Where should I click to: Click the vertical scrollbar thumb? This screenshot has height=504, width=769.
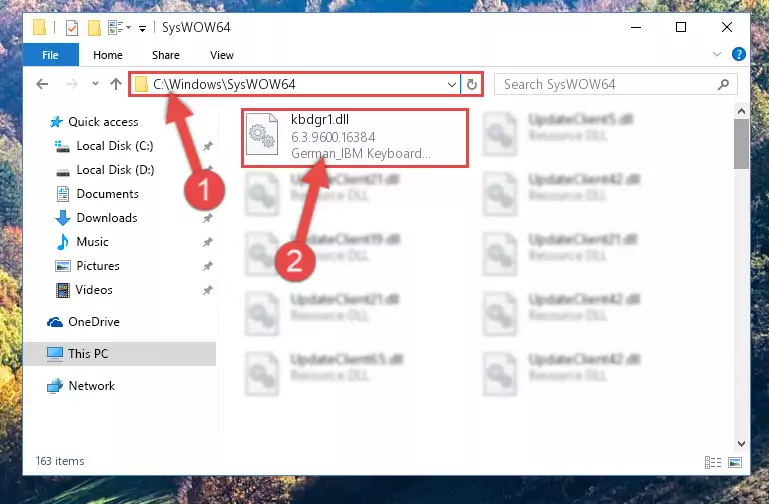741,144
